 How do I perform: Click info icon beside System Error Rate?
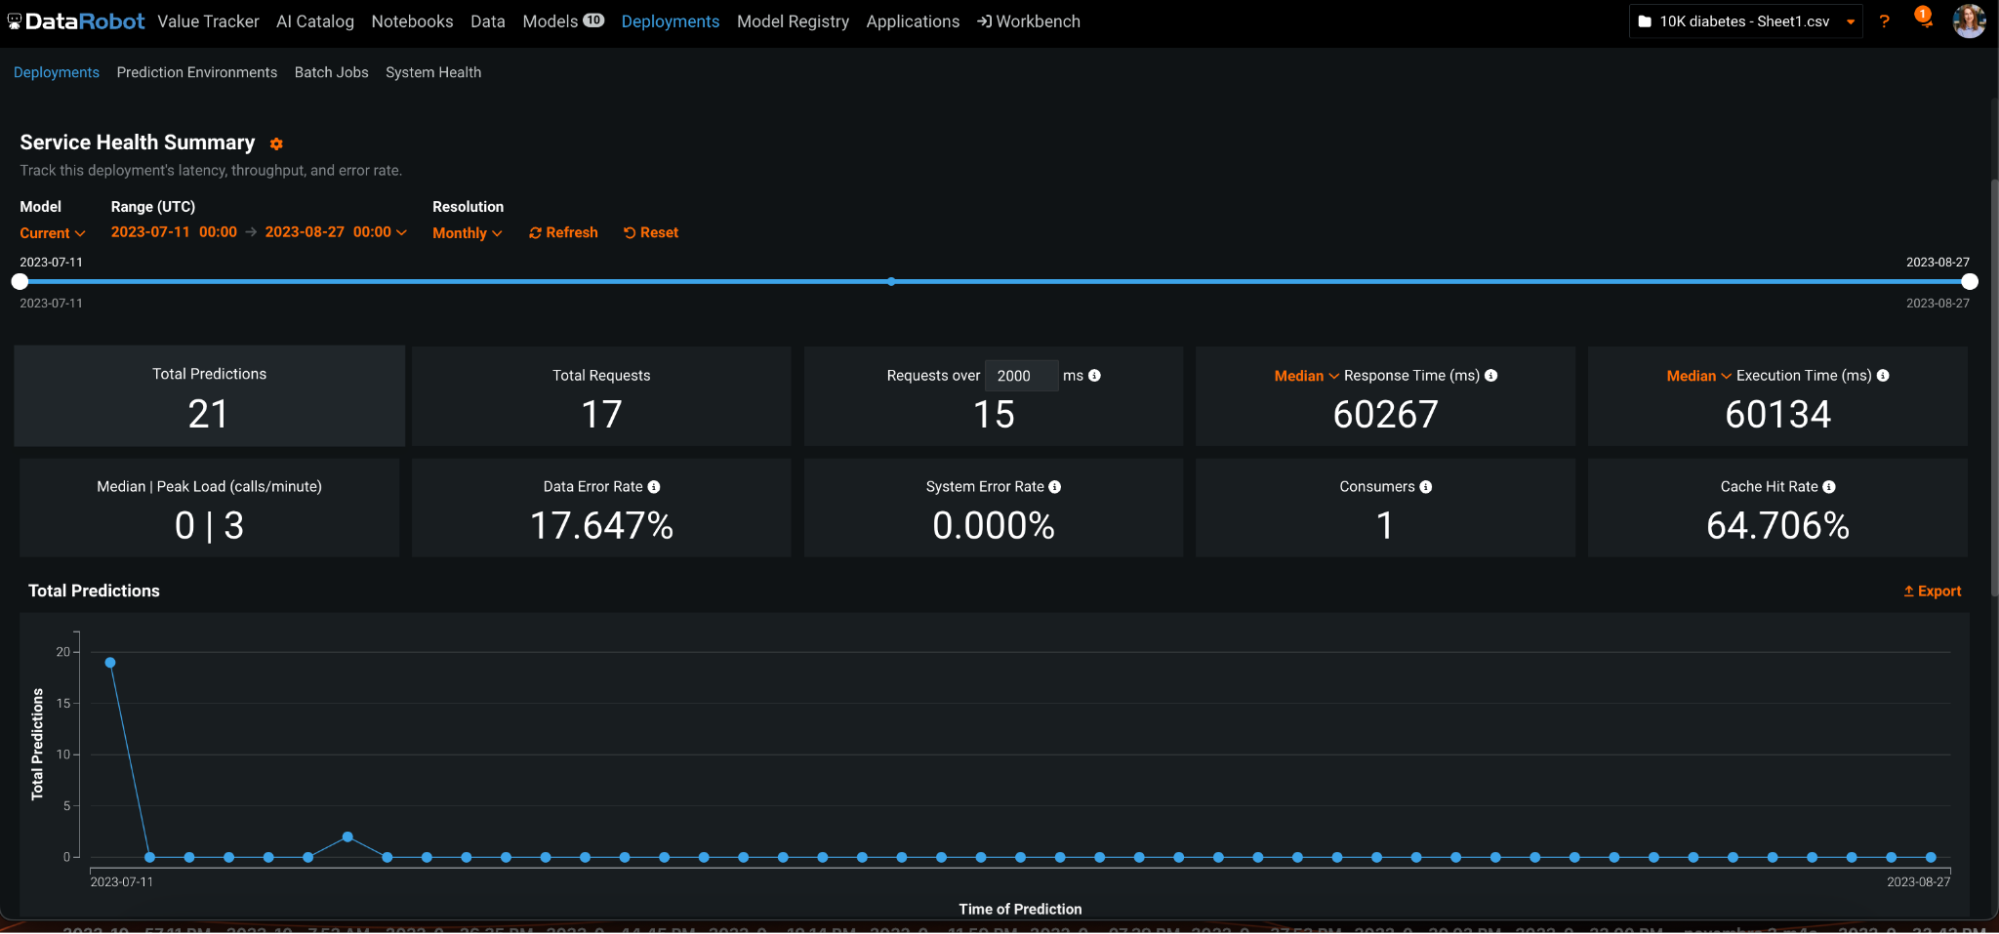coord(1055,487)
